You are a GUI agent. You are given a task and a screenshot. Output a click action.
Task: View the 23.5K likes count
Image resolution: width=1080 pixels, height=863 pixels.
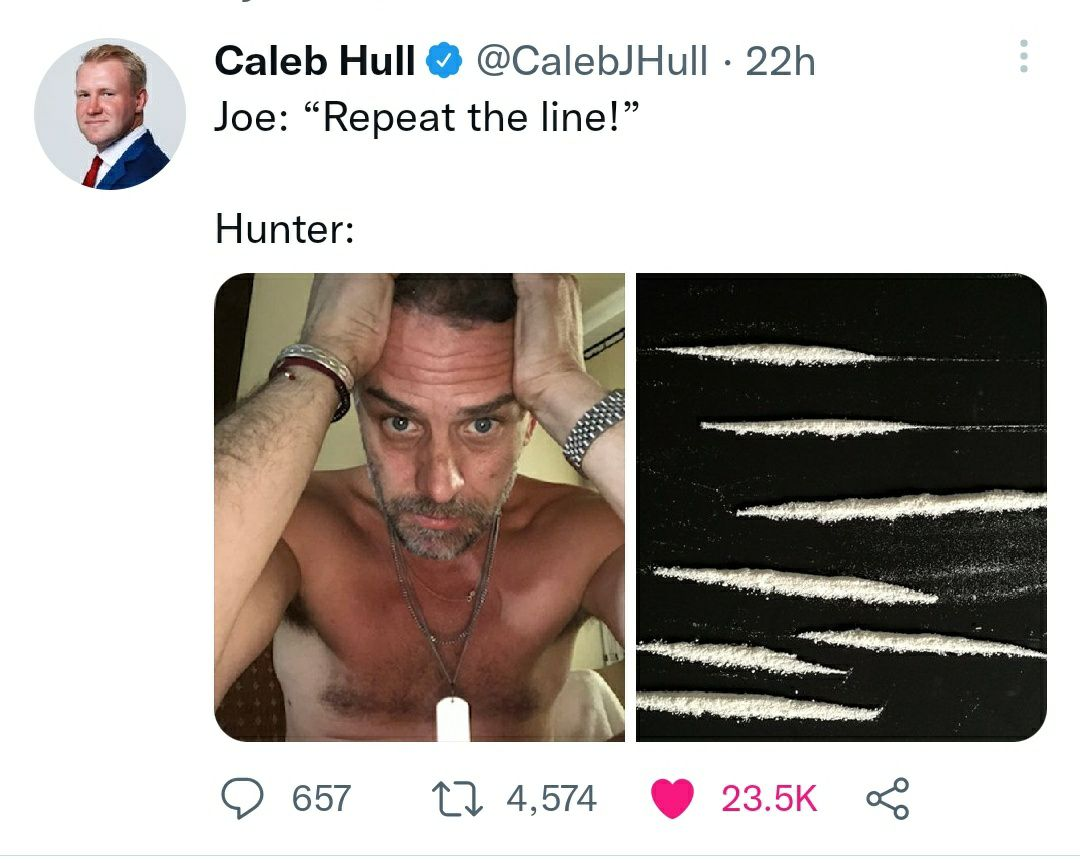[768, 798]
